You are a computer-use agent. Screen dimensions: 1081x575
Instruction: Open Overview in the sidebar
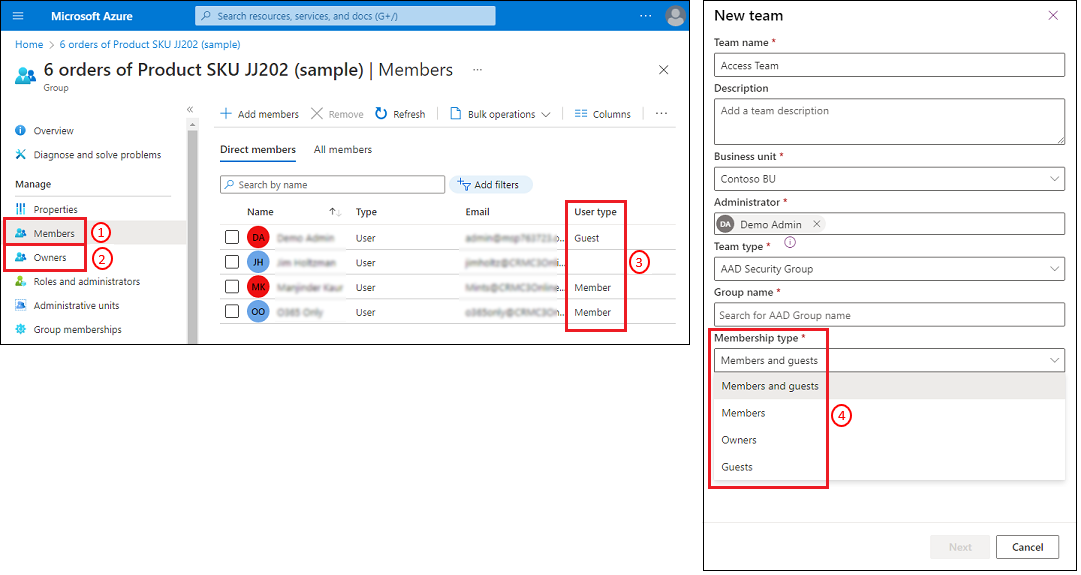click(53, 130)
